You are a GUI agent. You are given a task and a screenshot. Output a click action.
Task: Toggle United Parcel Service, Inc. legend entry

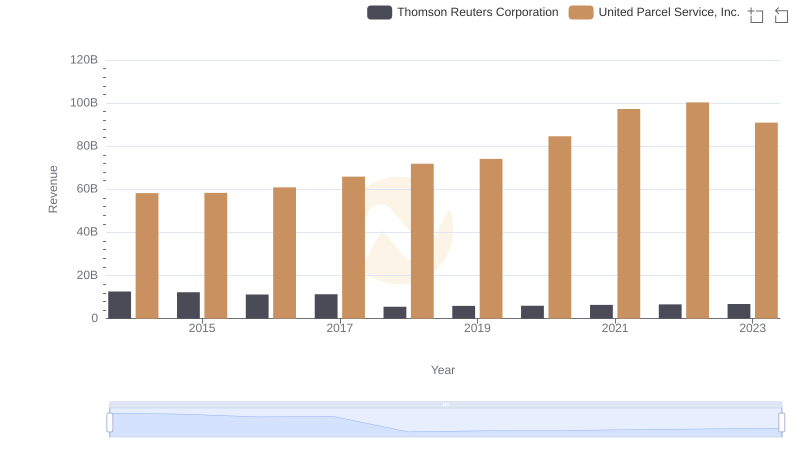654,12
